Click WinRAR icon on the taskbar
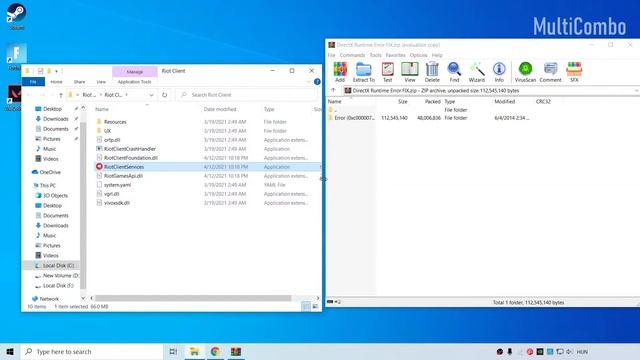 click(x=236, y=351)
